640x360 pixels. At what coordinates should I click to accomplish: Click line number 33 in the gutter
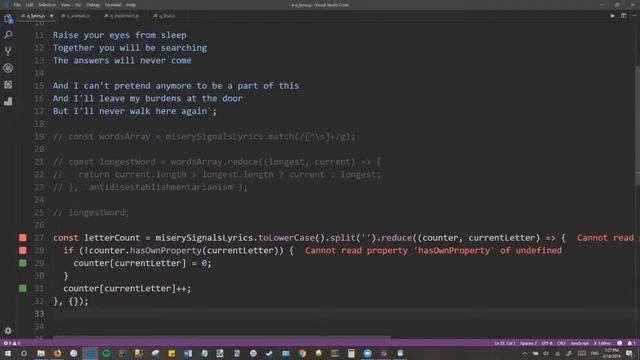(x=39, y=313)
